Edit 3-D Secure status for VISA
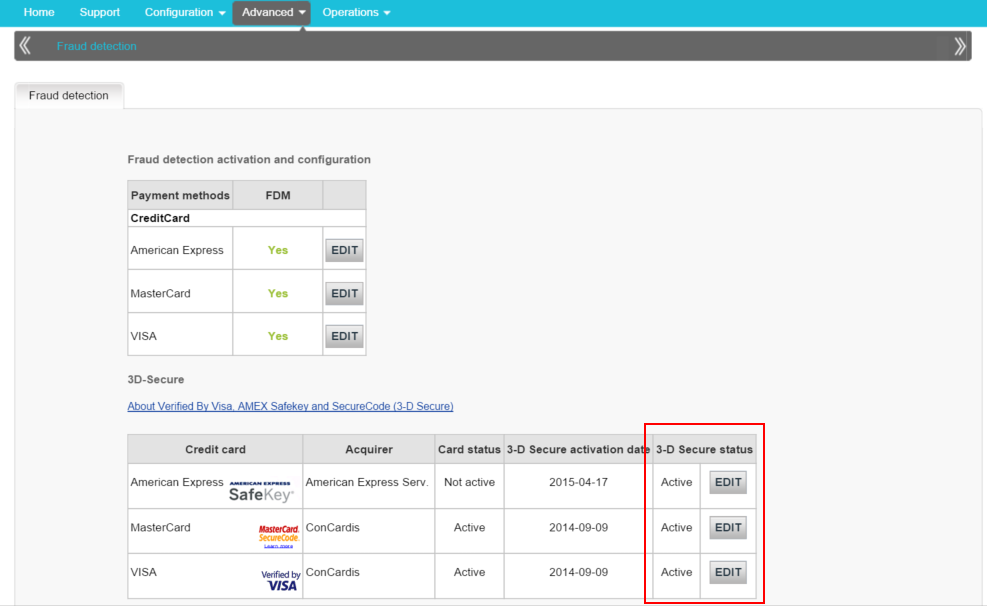Viewport: 987px width, 606px height. pyautogui.click(x=728, y=573)
